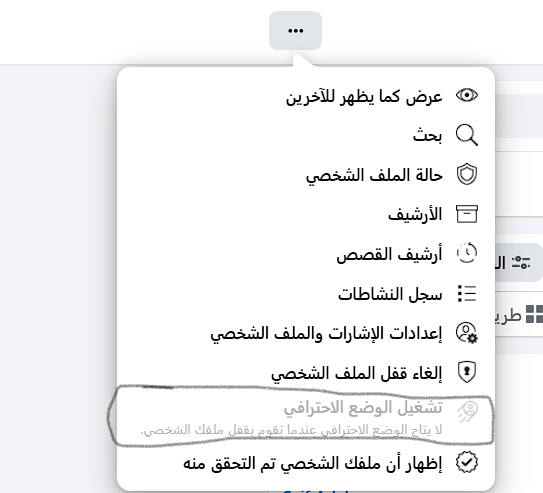Click the disabled تشغيل الوضع الاحترافي item
Viewport: 543px width, 493px height.
pos(306,417)
